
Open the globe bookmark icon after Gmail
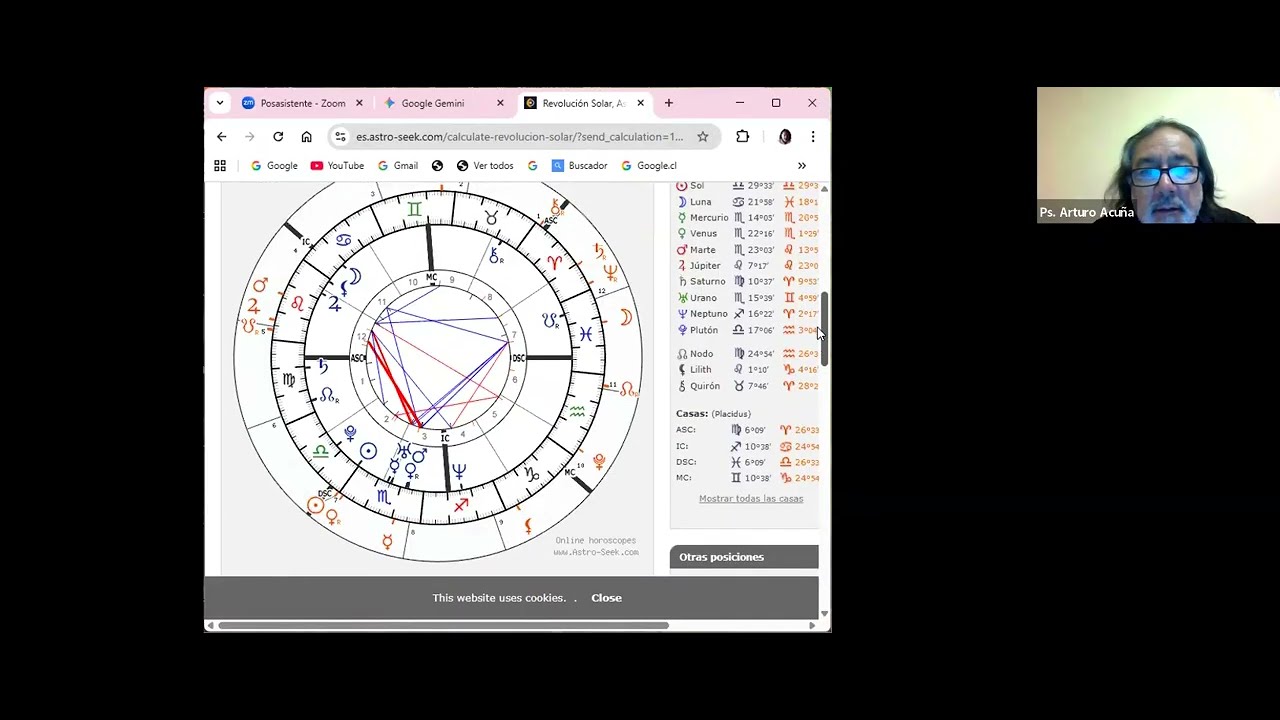437,166
